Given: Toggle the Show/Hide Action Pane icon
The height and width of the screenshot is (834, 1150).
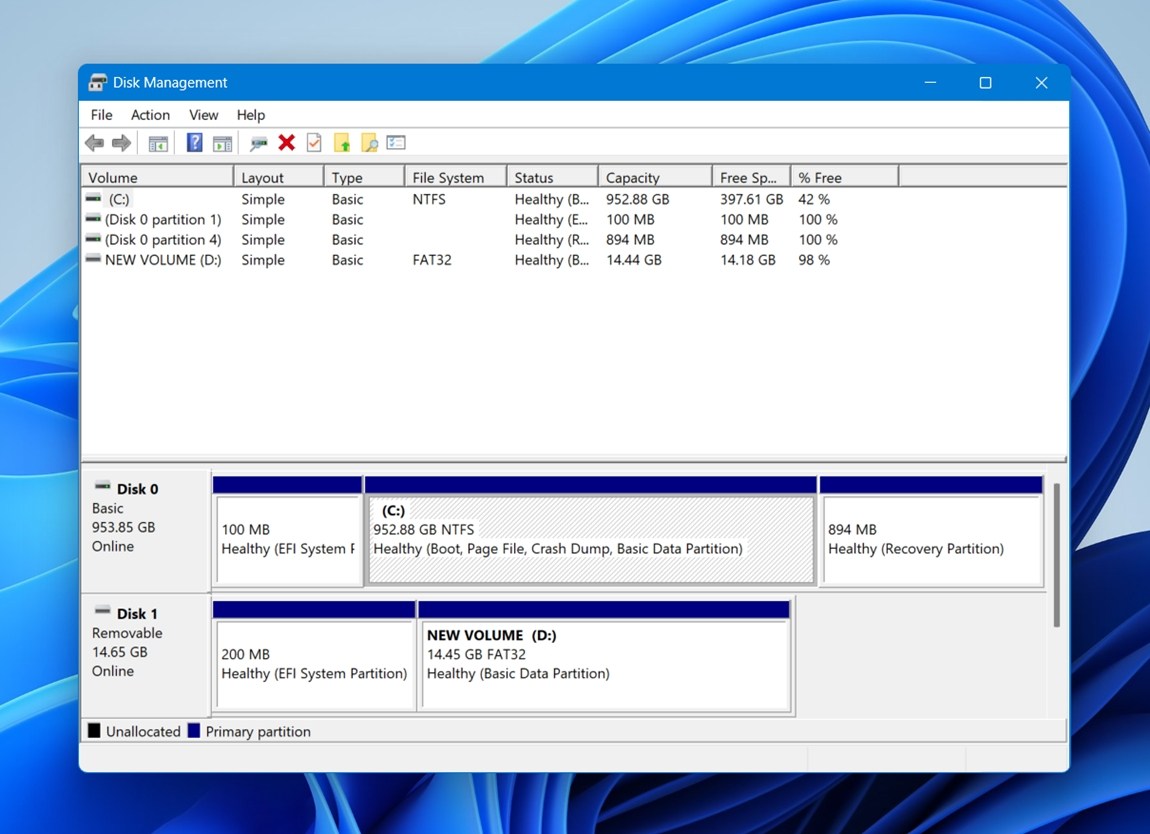Looking at the screenshot, I should pos(222,143).
